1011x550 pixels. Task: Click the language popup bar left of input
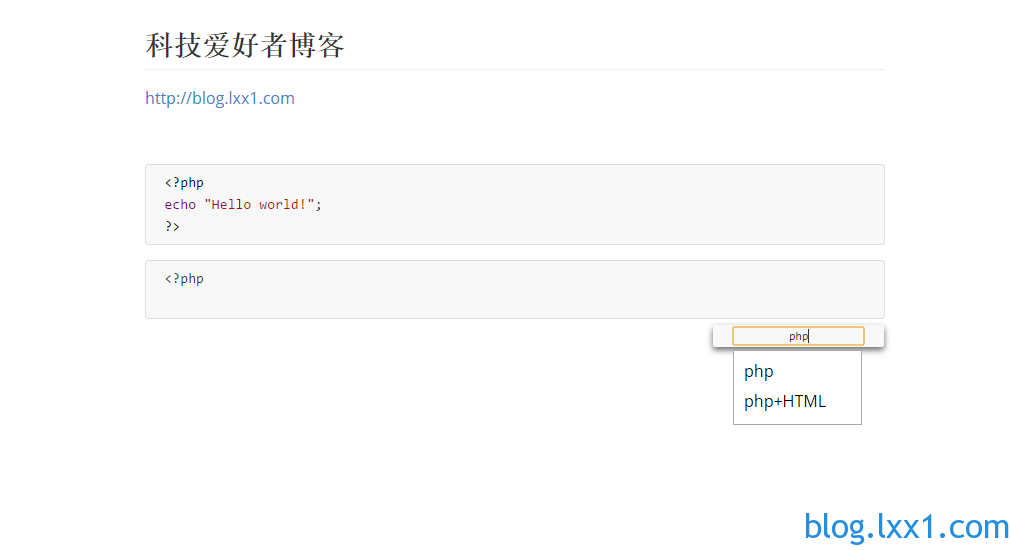(722, 336)
